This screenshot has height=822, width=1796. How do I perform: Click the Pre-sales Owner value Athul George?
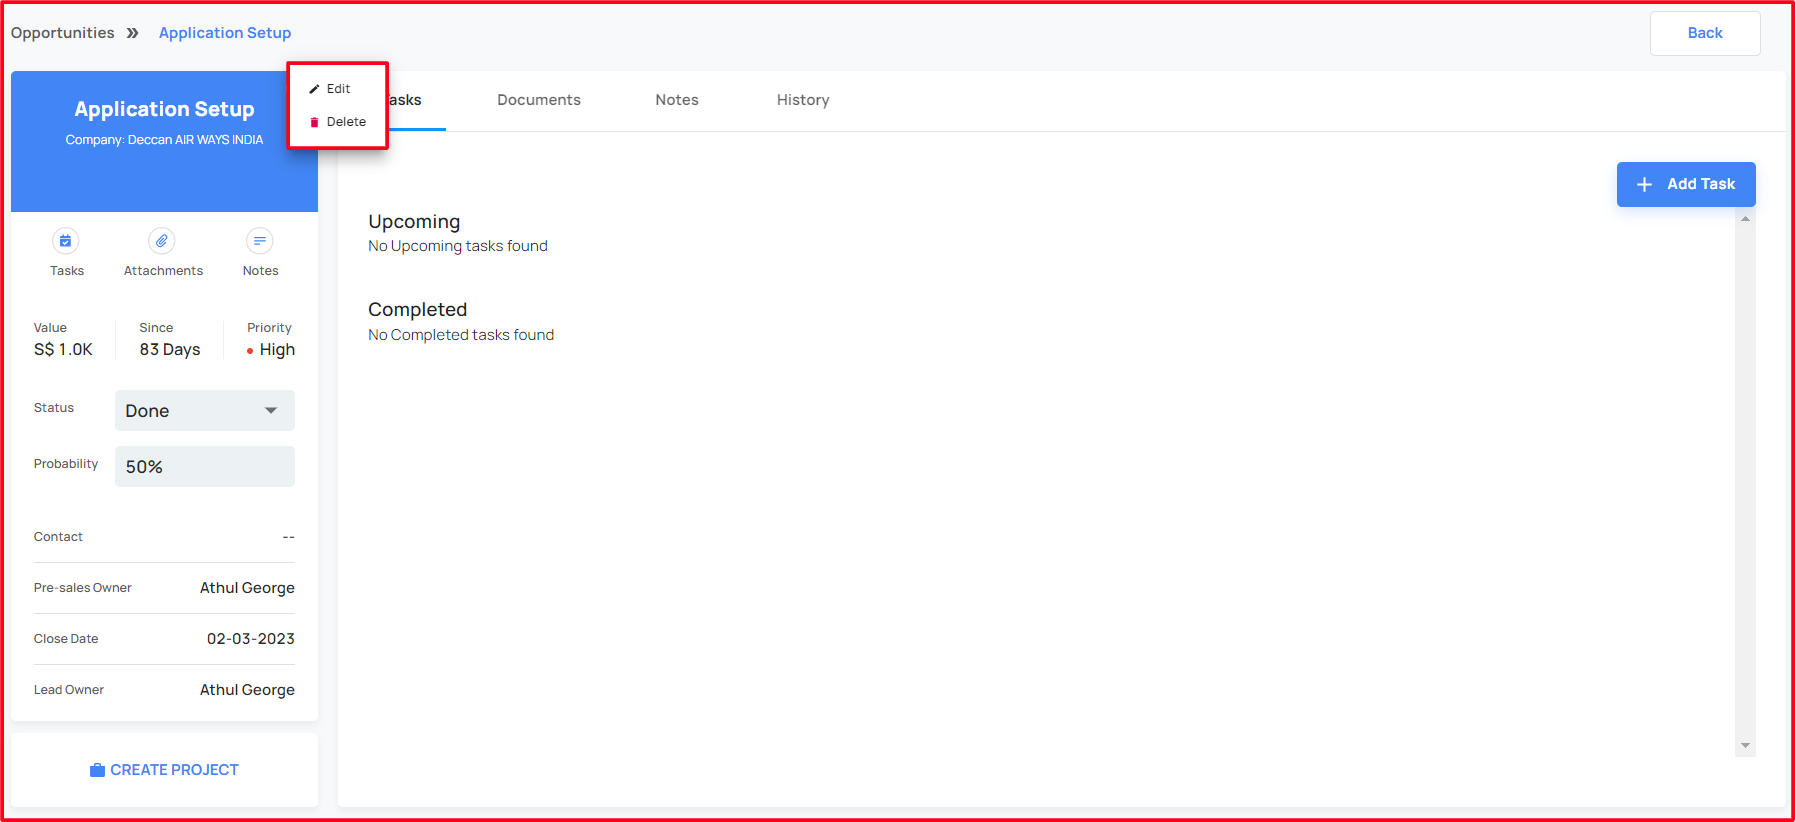(x=247, y=588)
